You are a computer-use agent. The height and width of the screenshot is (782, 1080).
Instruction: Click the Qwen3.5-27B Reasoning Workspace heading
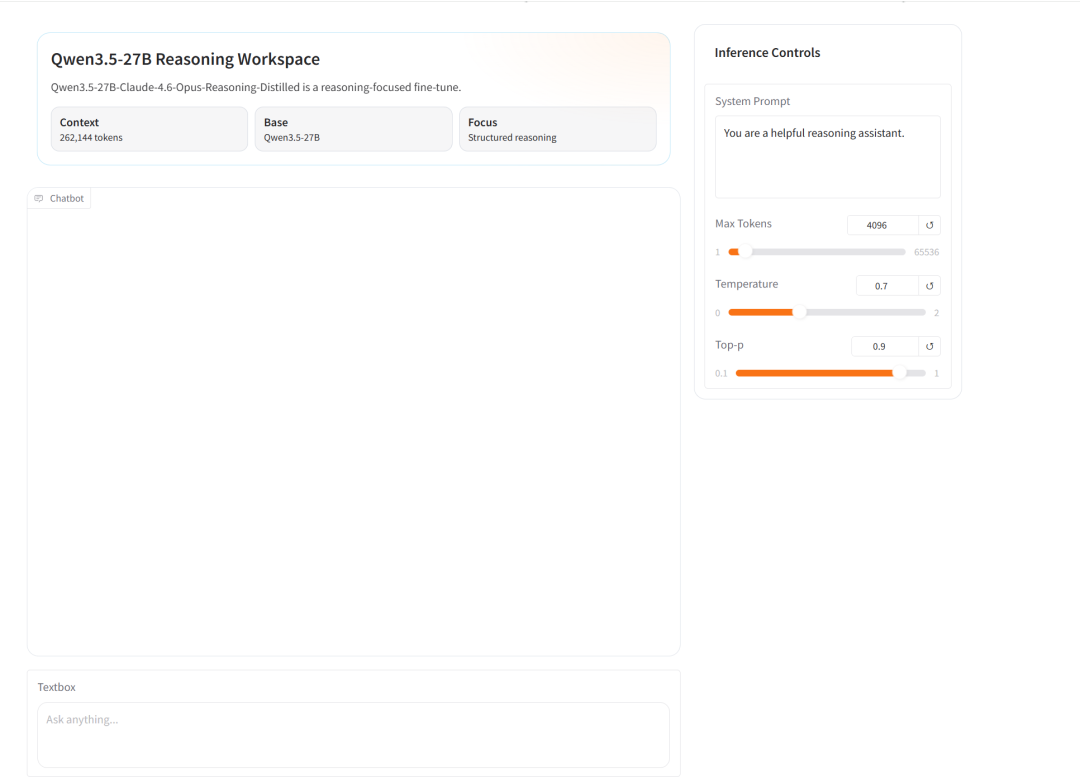coord(185,59)
